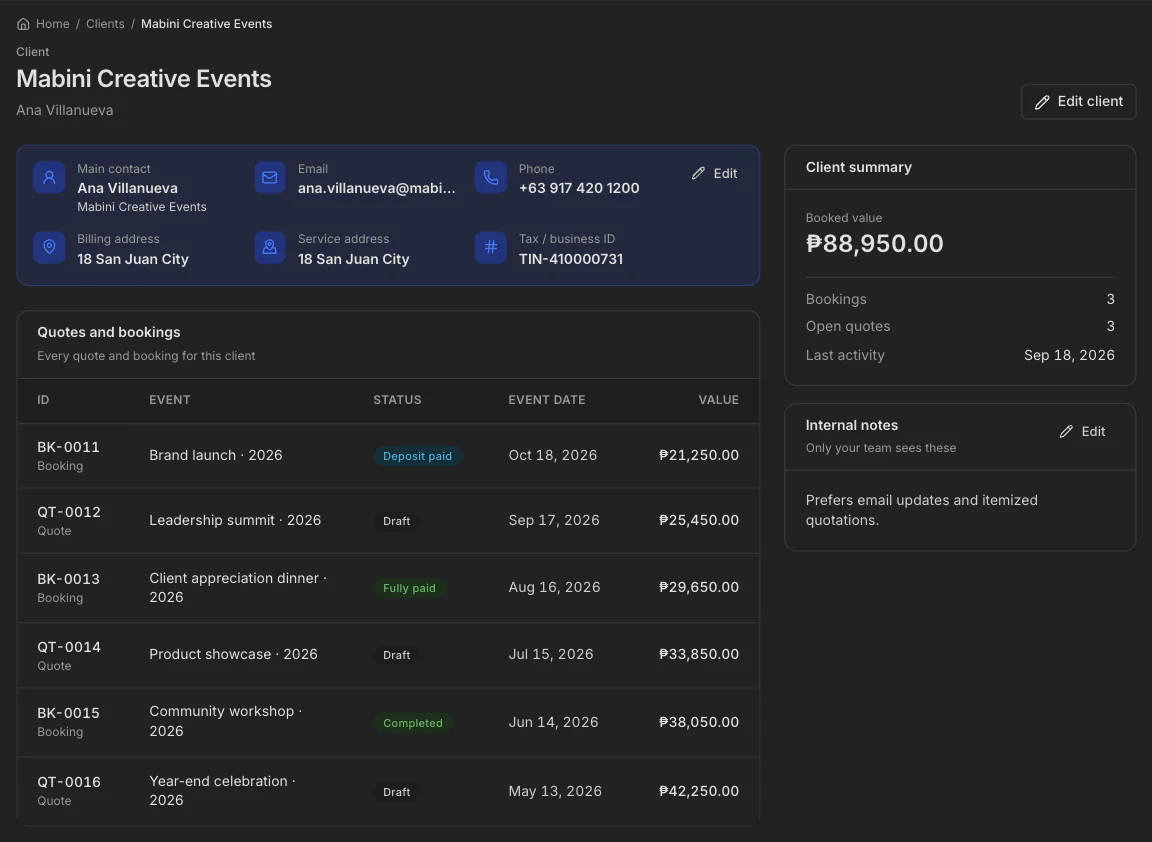Click the date Jun 14, 2026
Viewport: 1152px width, 842px height.
(x=553, y=722)
